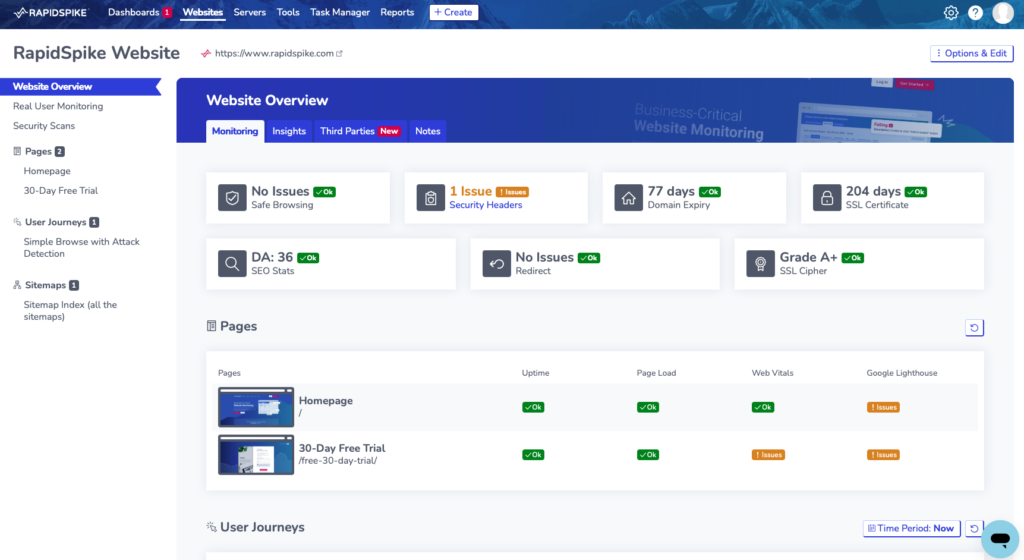Open the Options & Edit menu
The image size is (1024, 560).
[972, 54]
